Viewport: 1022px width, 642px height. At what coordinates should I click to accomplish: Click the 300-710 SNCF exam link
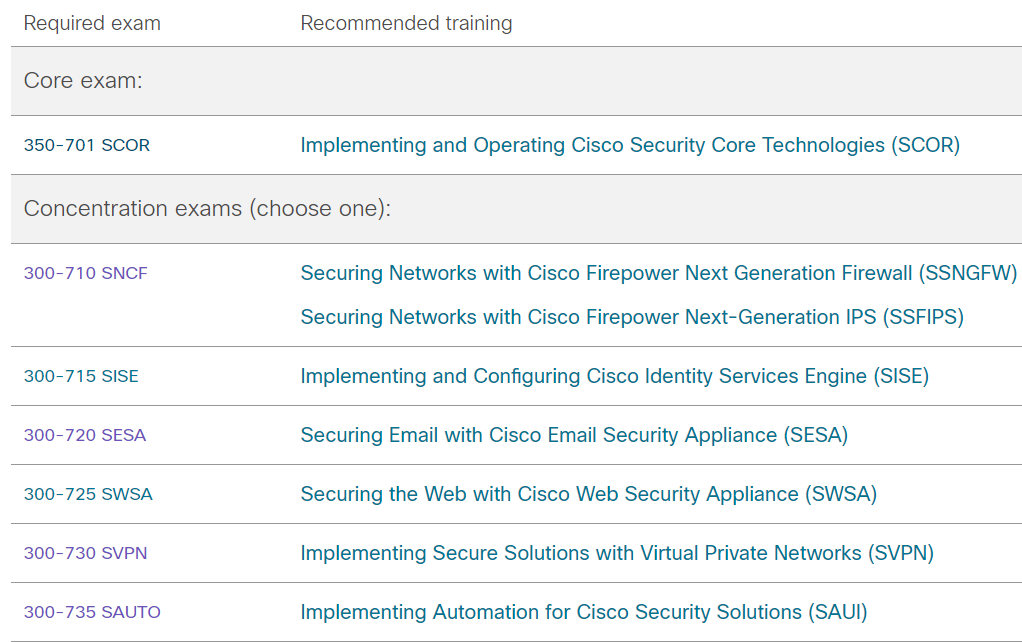point(85,274)
